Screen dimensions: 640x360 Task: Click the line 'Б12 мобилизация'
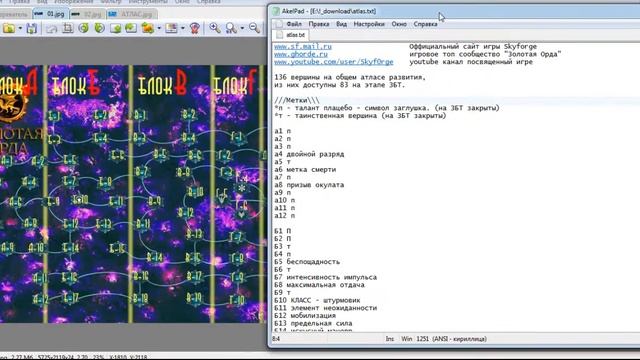tap(305, 316)
